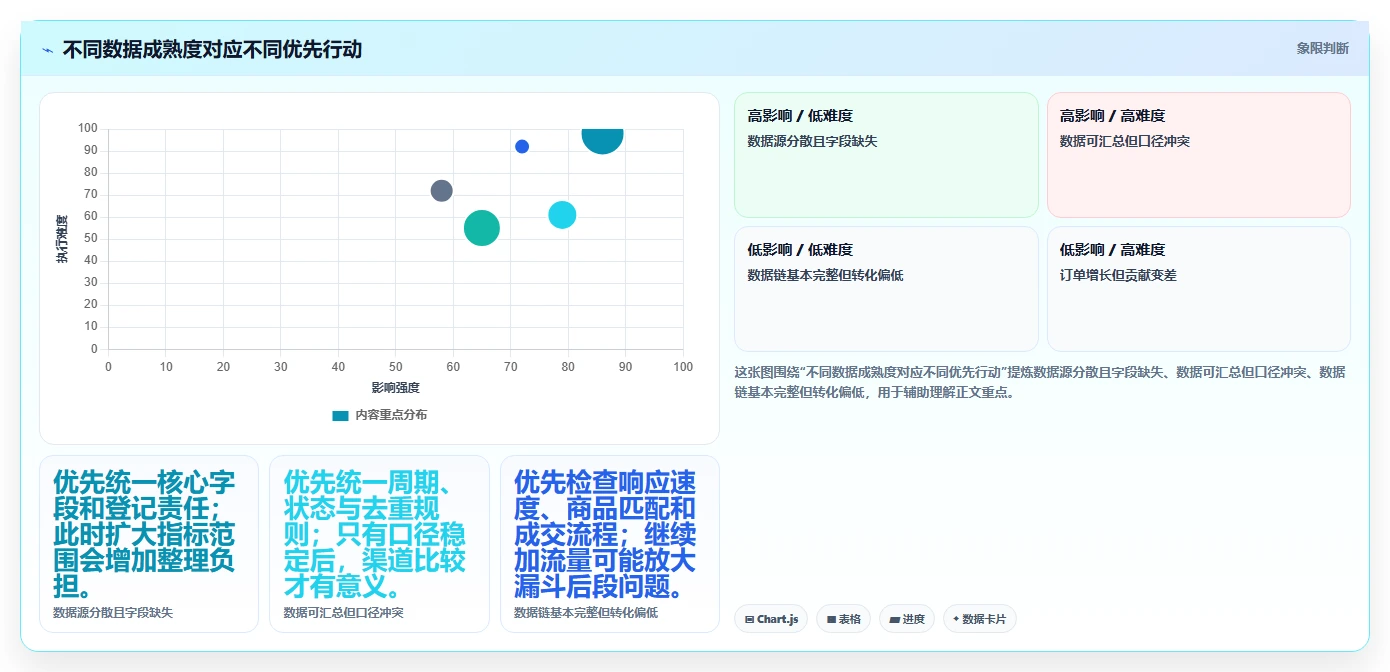This screenshot has width=1390, height=672.
Task: Click caption 数据源分散且字段缺失 under teal card
Action: pos(113,612)
